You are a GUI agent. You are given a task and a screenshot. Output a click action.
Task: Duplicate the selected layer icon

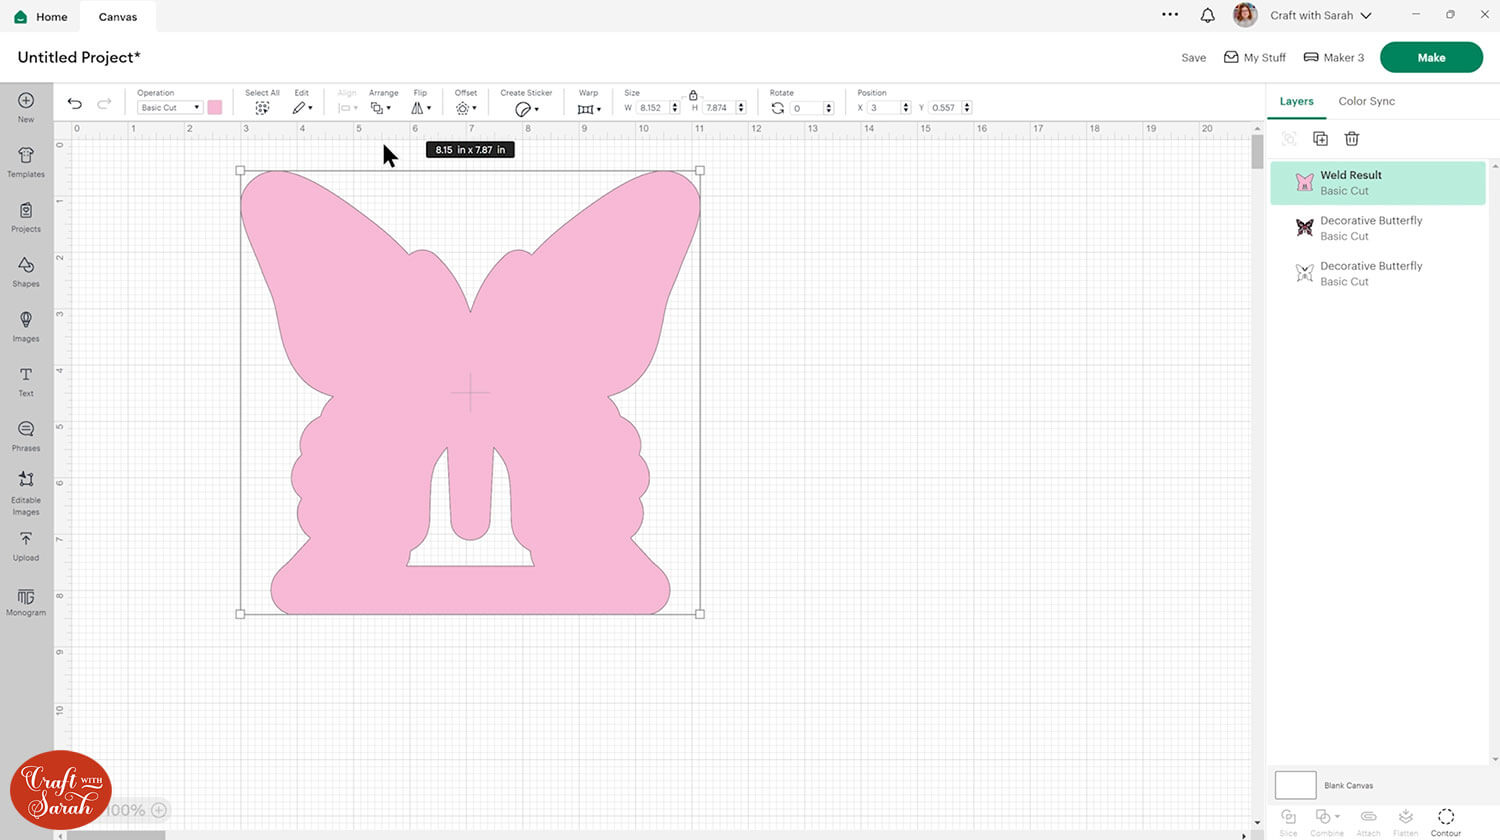click(x=1320, y=139)
